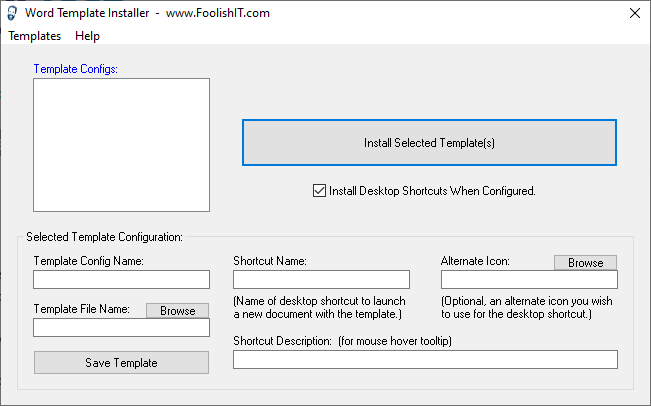This screenshot has height=406, width=651.
Task: Open the Help menu
Action: coord(87,36)
